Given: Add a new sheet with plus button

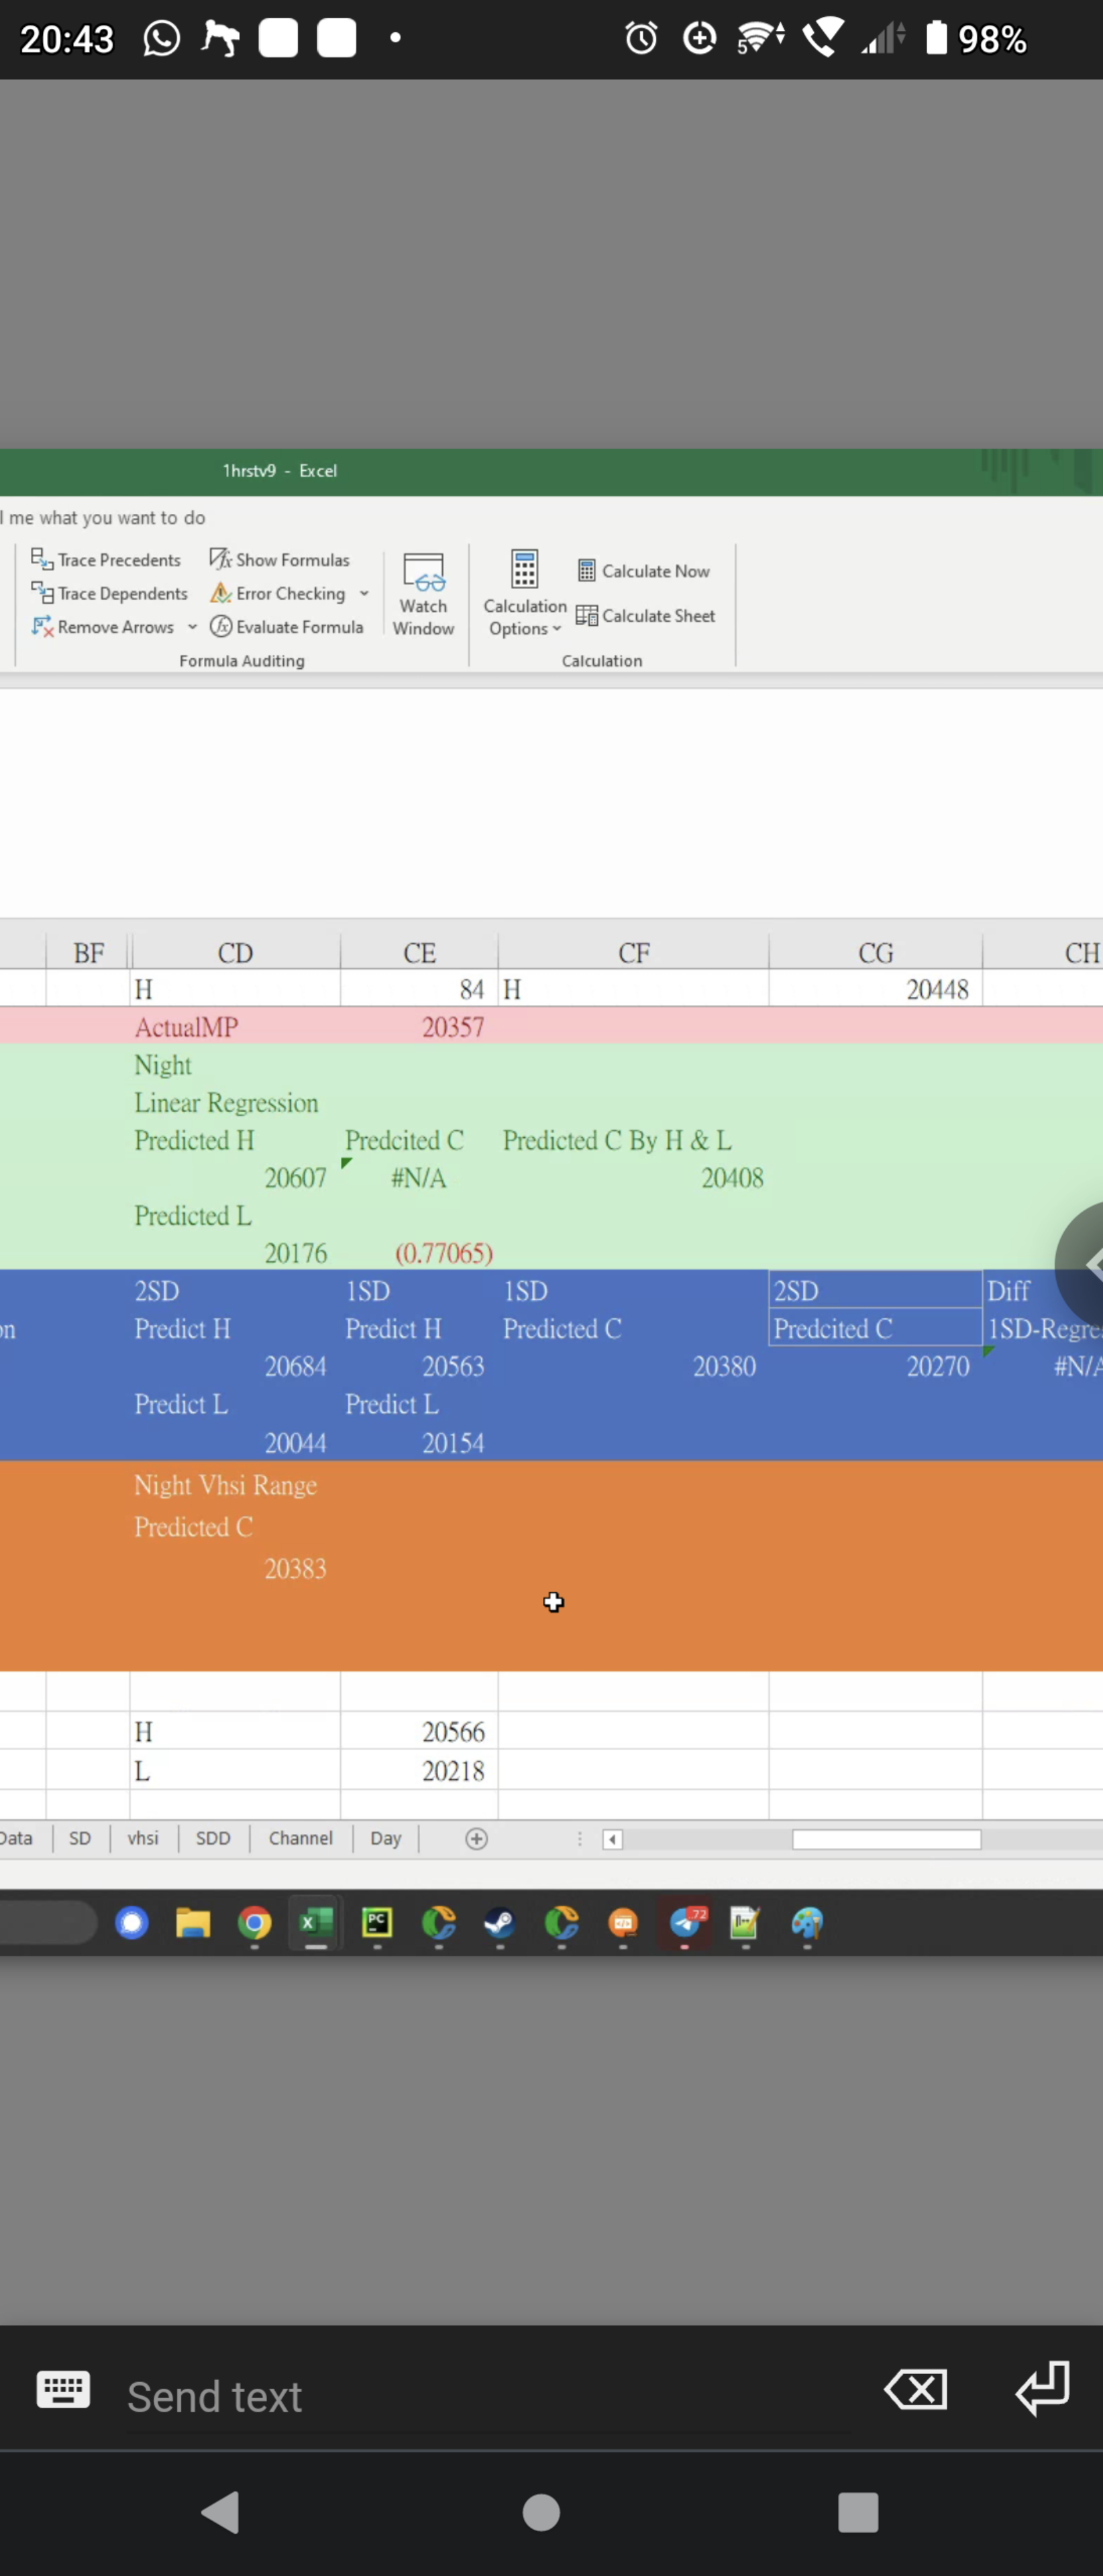Looking at the screenshot, I should coord(477,1839).
